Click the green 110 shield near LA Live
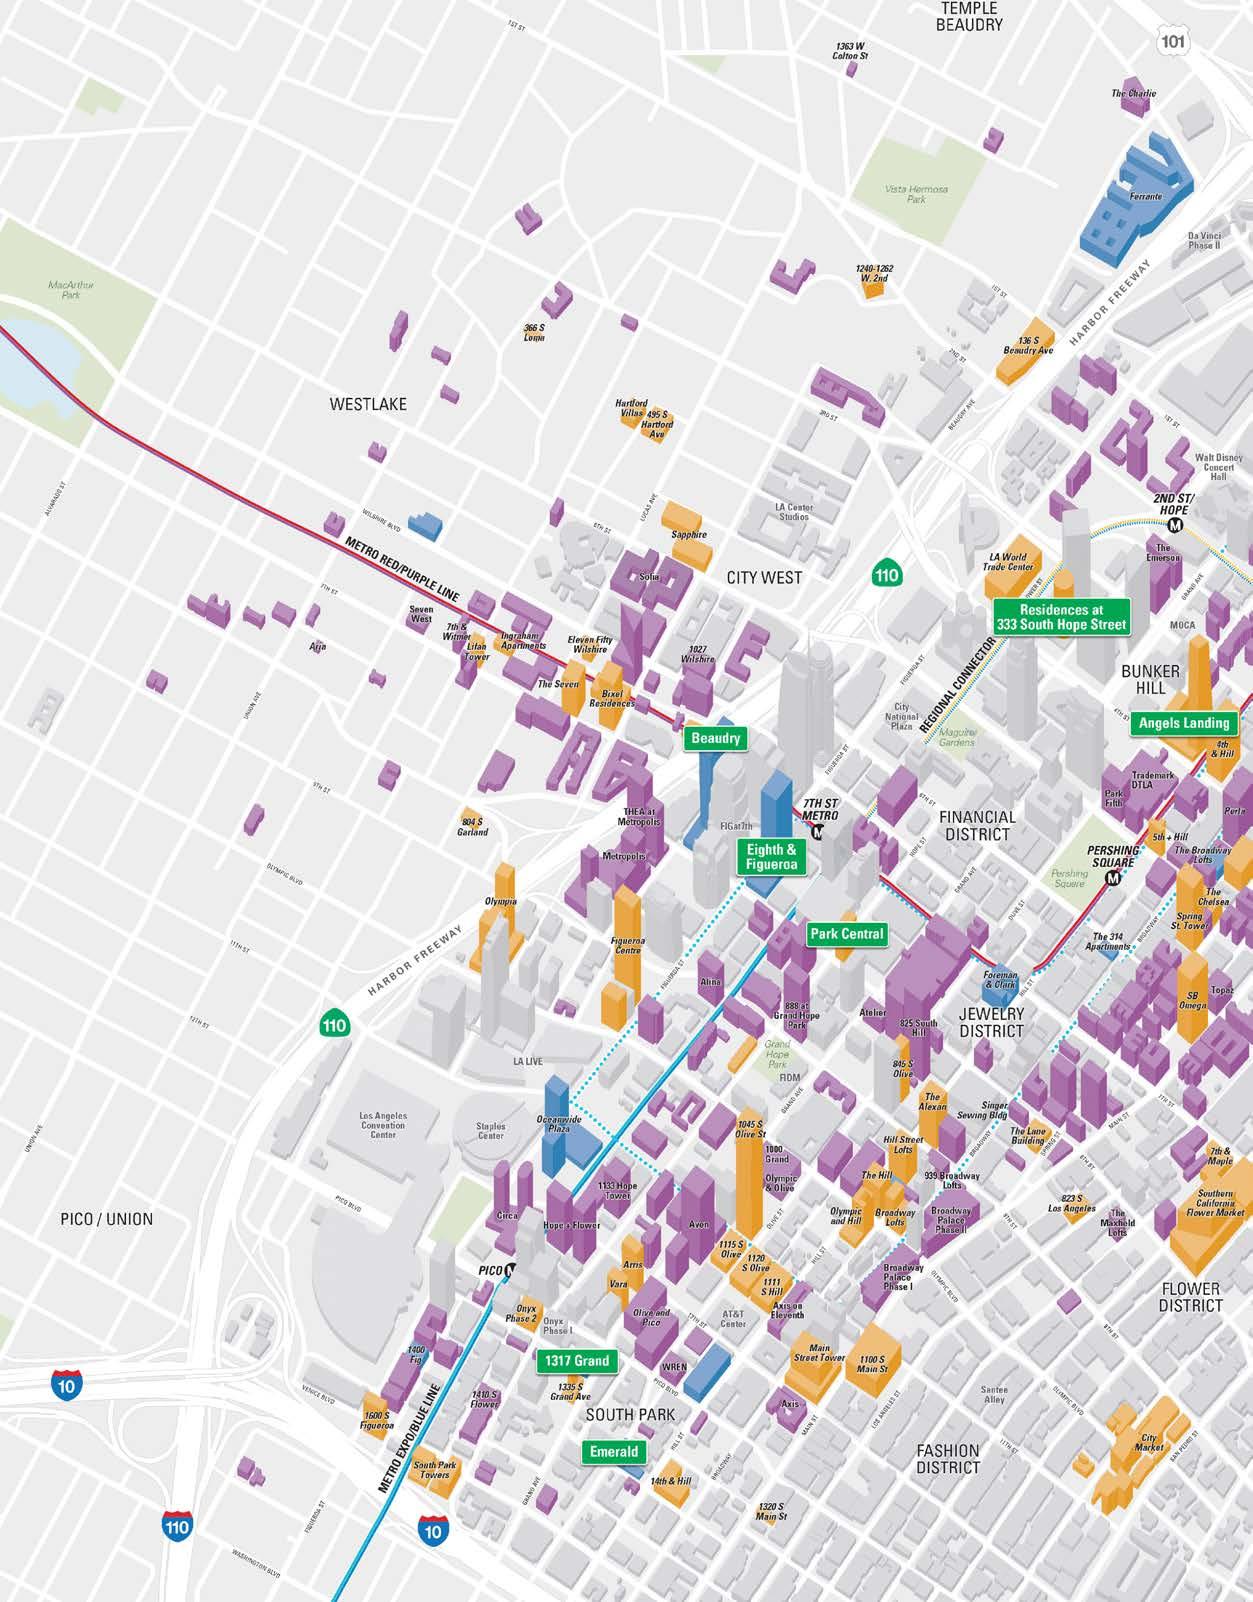Viewport: 1253px width, 1602px height. click(334, 1024)
